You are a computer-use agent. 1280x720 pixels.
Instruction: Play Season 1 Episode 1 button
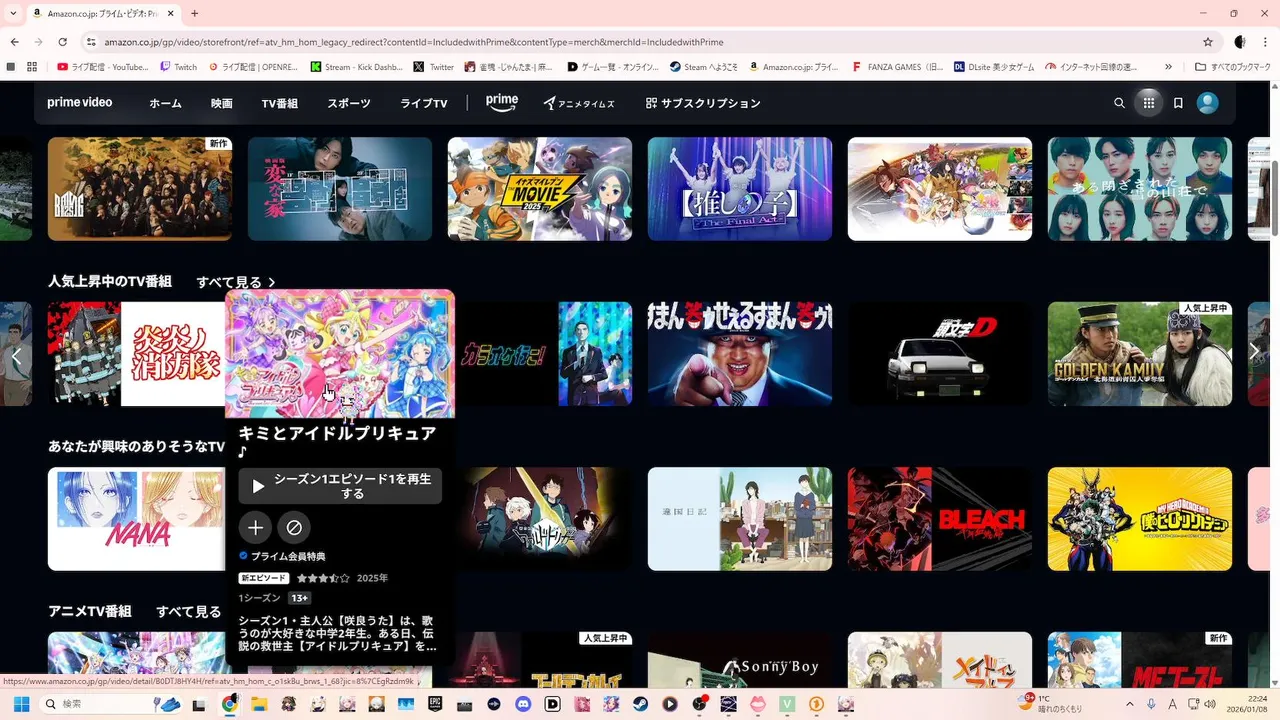click(340, 486)
